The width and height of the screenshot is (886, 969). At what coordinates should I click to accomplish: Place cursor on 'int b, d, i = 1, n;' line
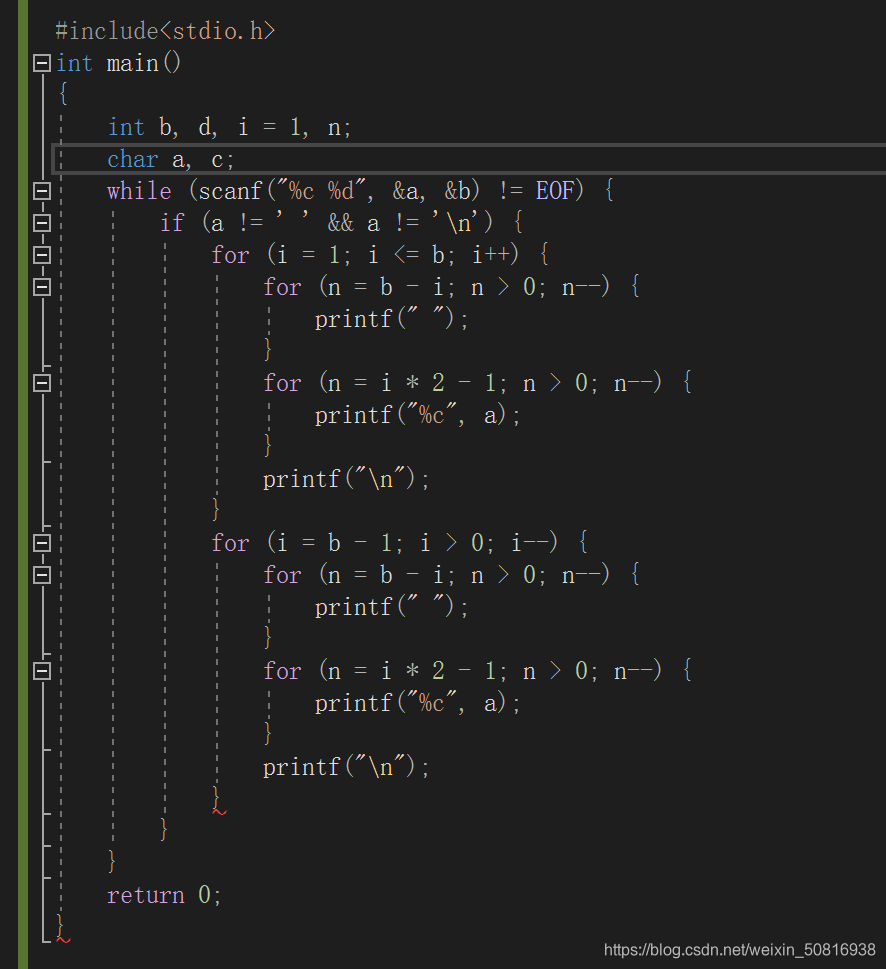[229, 127]
